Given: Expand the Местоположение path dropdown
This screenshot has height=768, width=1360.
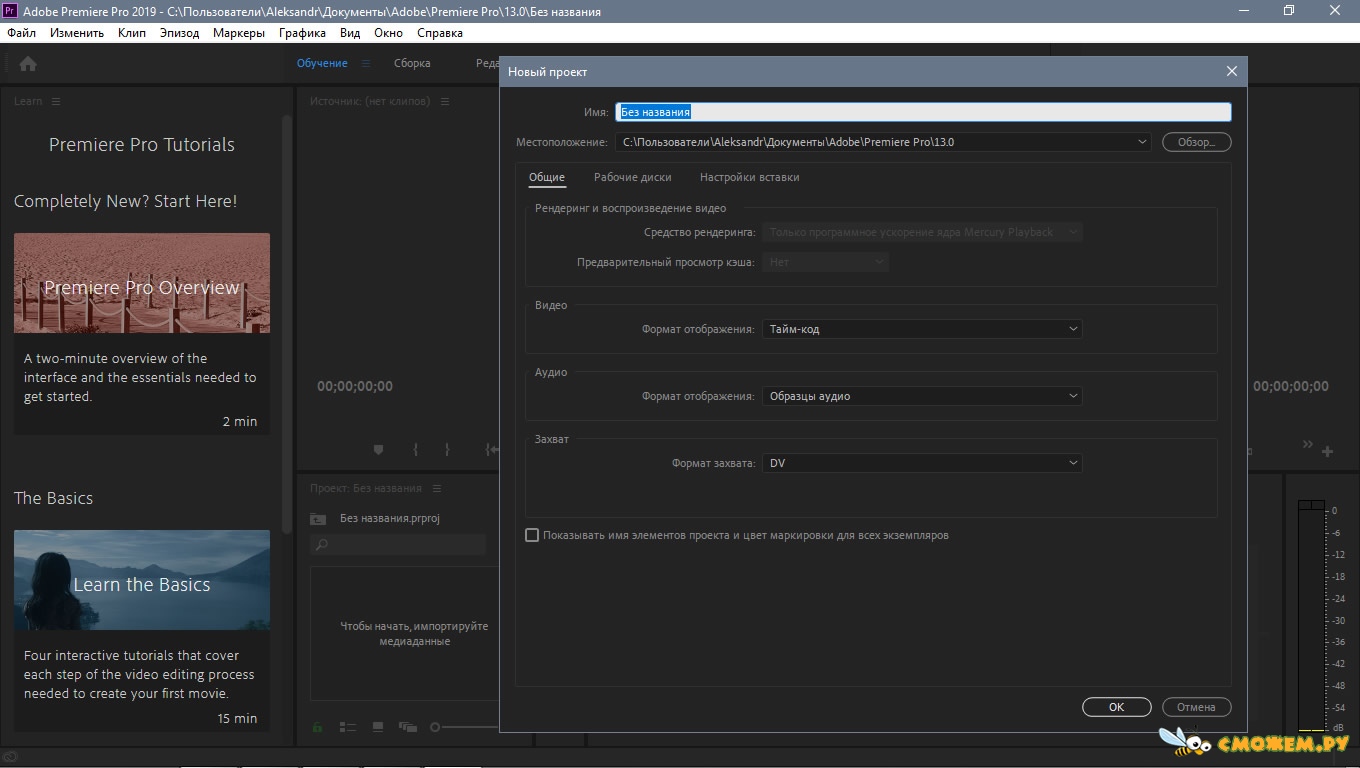Looking at the screenshot, I should click(x=1143, y=142).
